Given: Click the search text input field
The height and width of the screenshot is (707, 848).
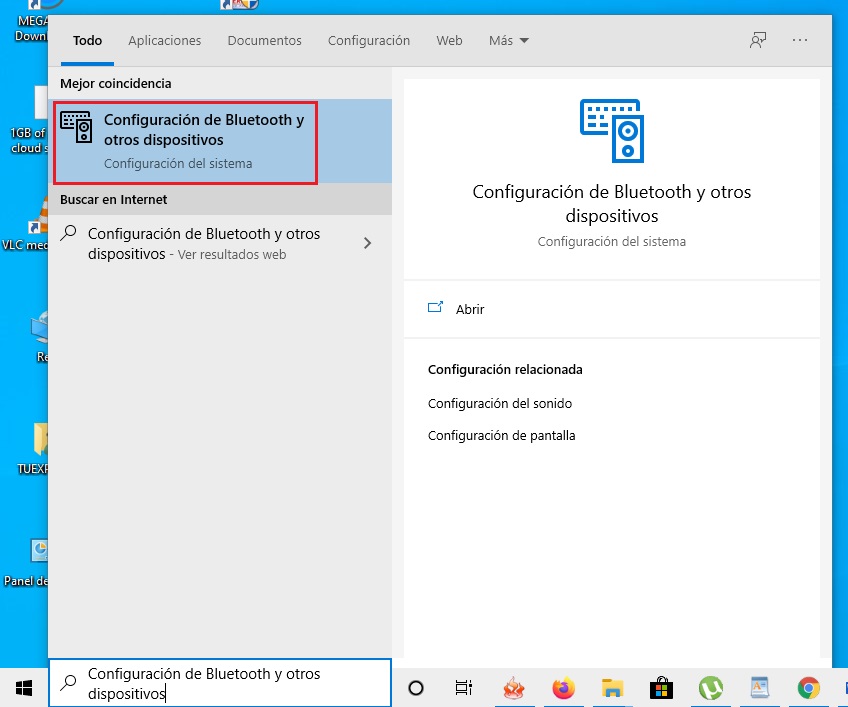Looking at the screenshot, I should click(x=230, y=683).
